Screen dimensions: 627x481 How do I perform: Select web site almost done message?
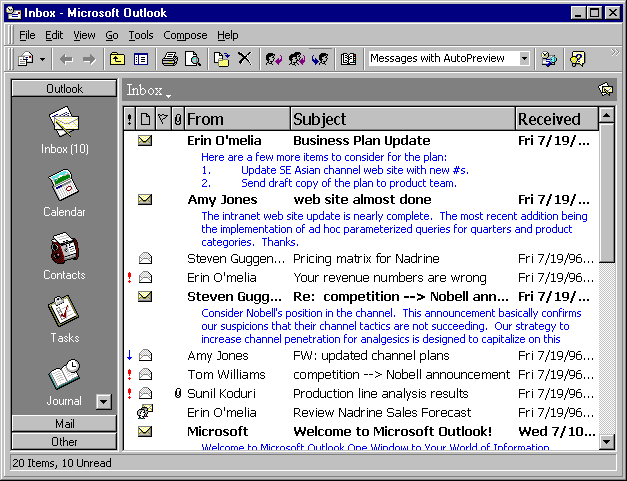(361, 200)
